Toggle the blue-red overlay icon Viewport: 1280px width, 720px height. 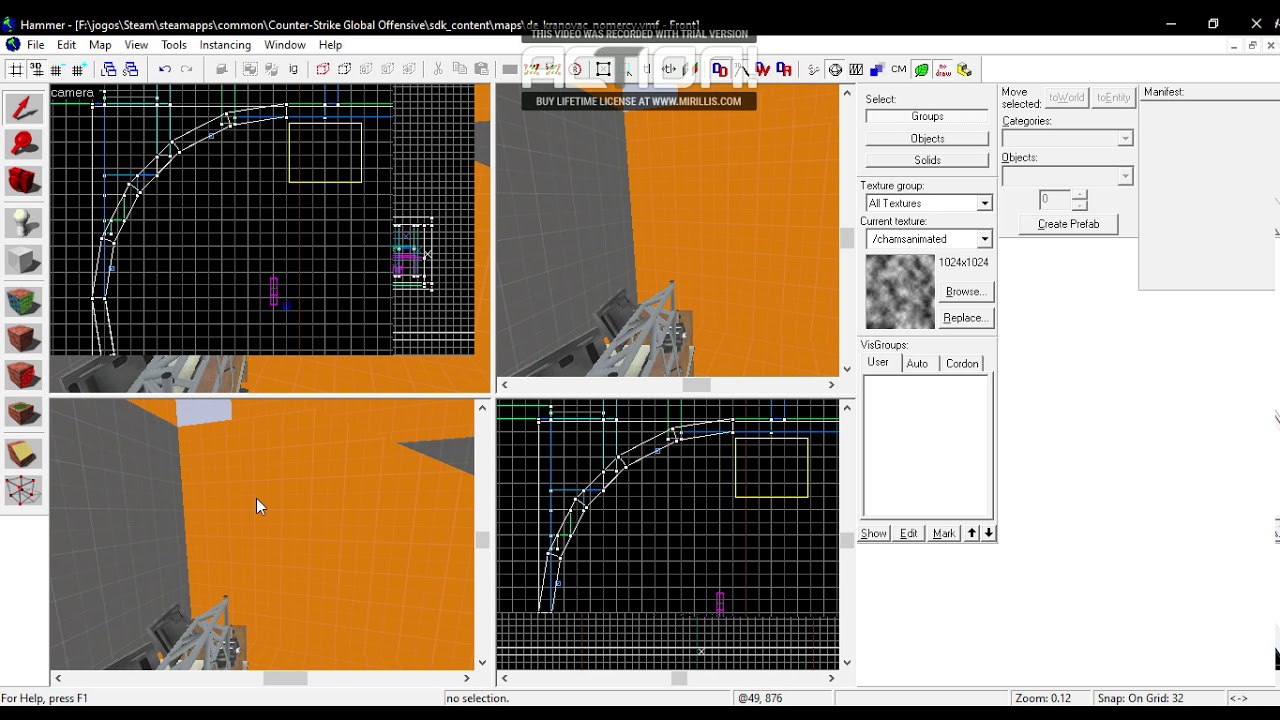point(720,69)
